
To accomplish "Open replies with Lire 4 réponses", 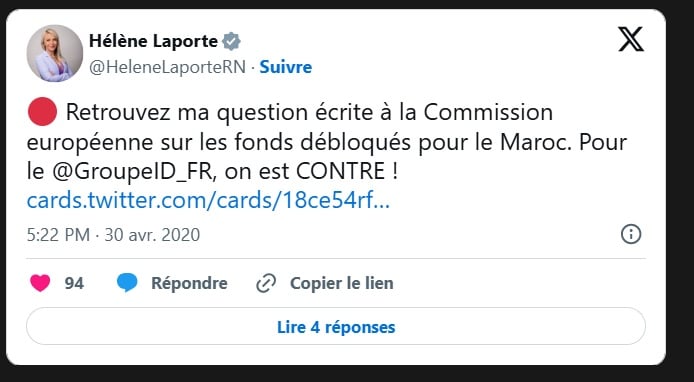I will [x=336, y=327].
